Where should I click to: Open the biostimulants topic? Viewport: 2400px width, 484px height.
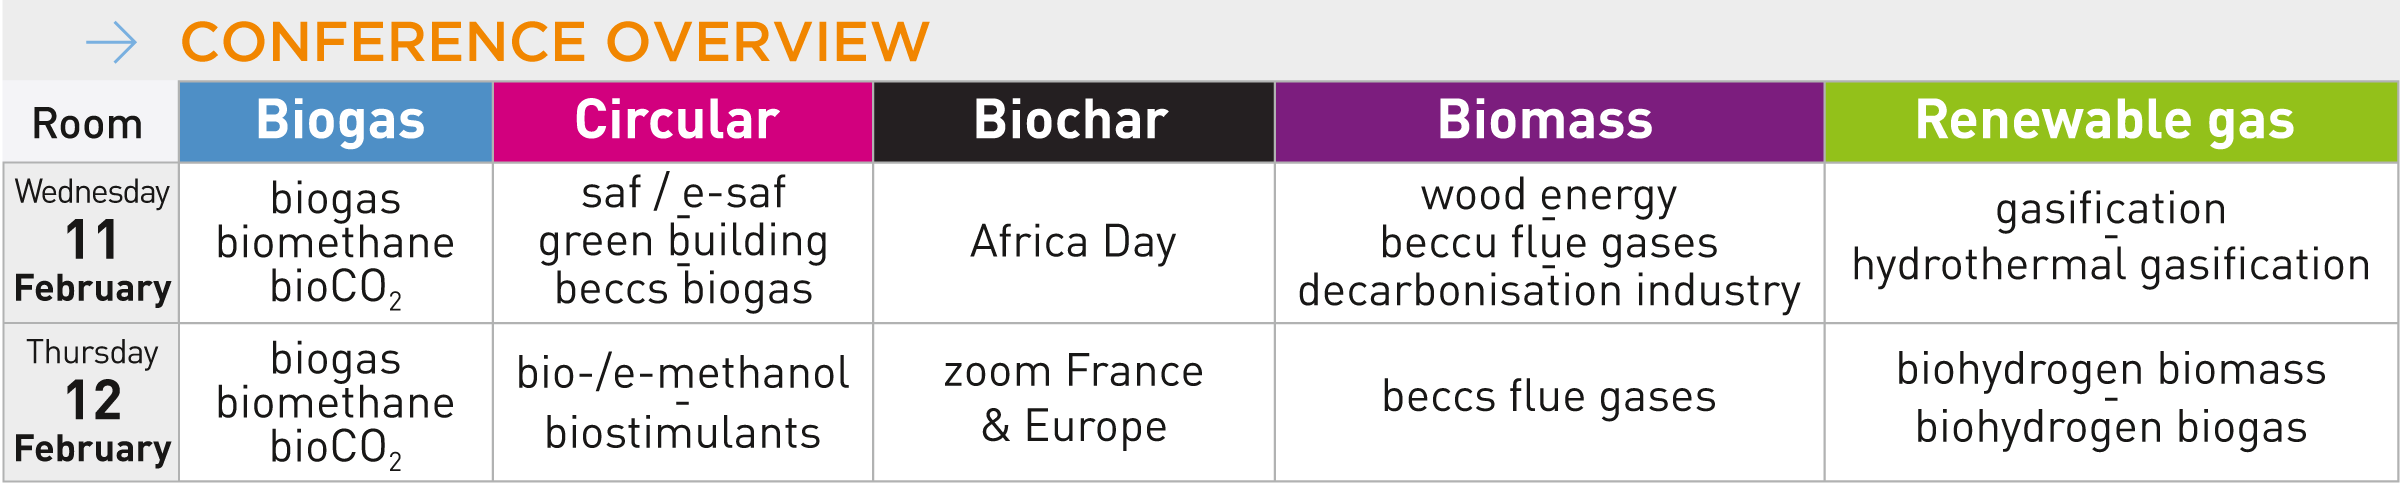tap(683, 434)
